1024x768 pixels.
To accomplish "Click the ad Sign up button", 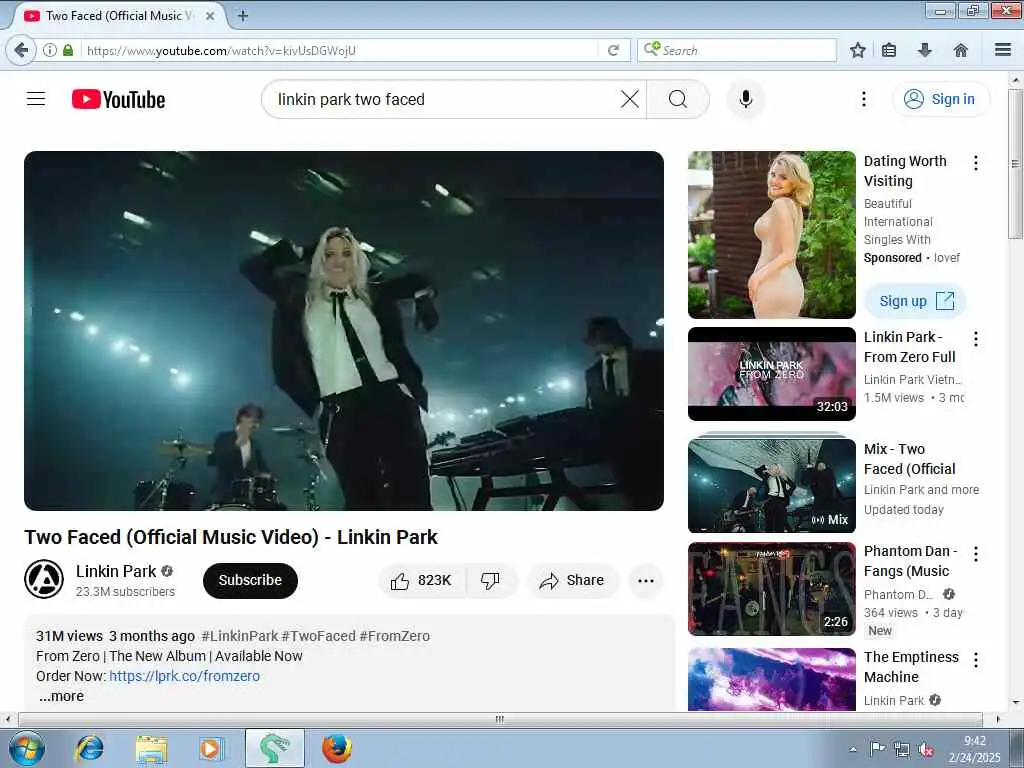I will 915,301.
